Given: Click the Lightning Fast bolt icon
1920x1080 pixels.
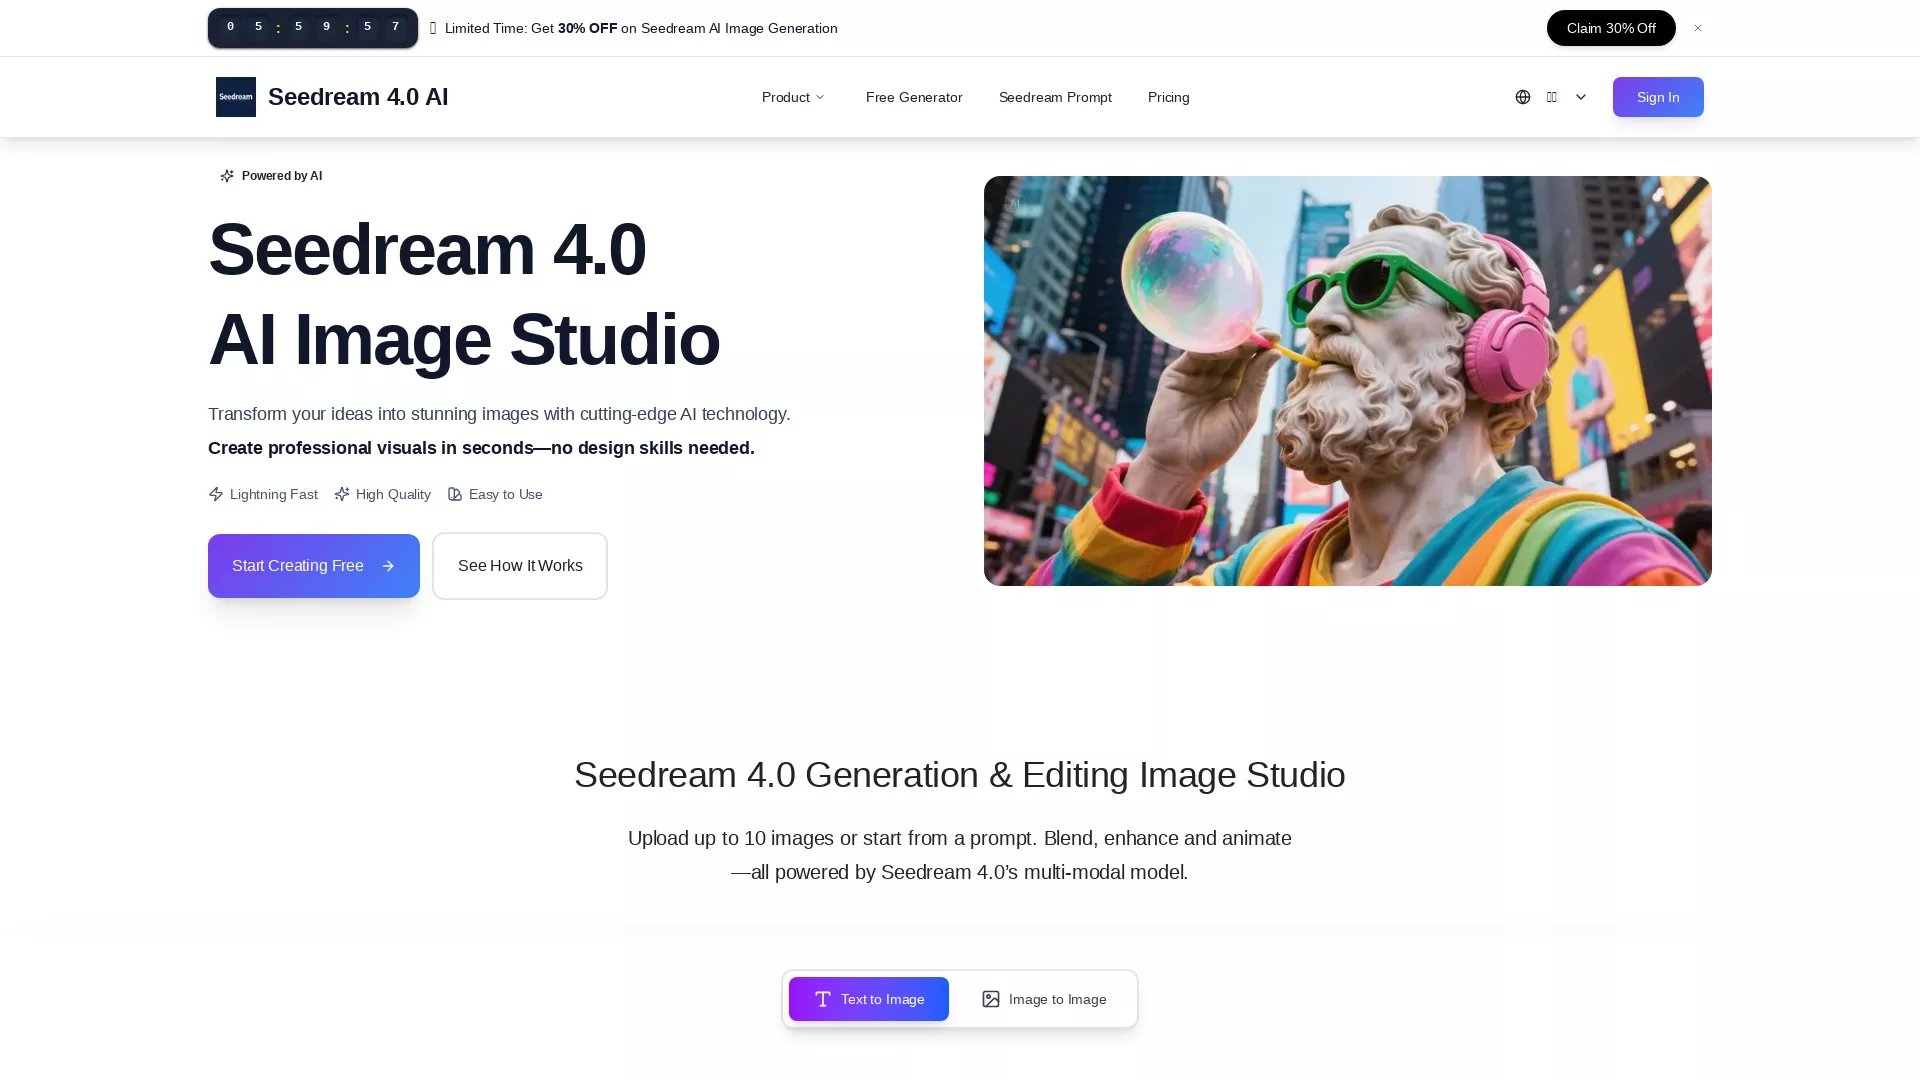Looking at the screenshot, I should click(x=216, y=494).
